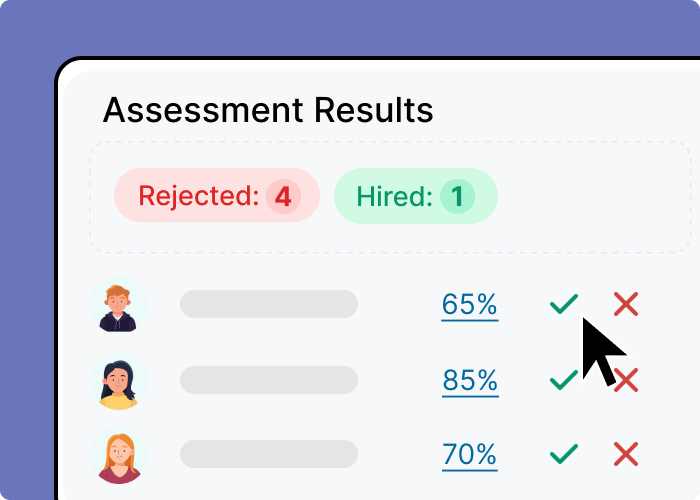Viewport: 700px width, 500px height.
Task: Hire the candidate scoring 70%
Action: pyautogui.click(x=564, y=455)
